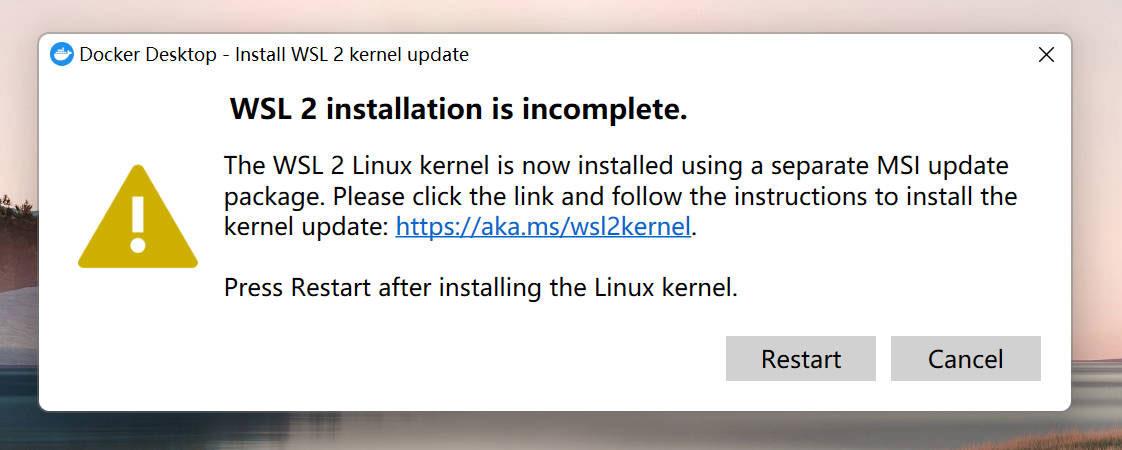Click blank dialog area below the warning icon

point(137,340)
